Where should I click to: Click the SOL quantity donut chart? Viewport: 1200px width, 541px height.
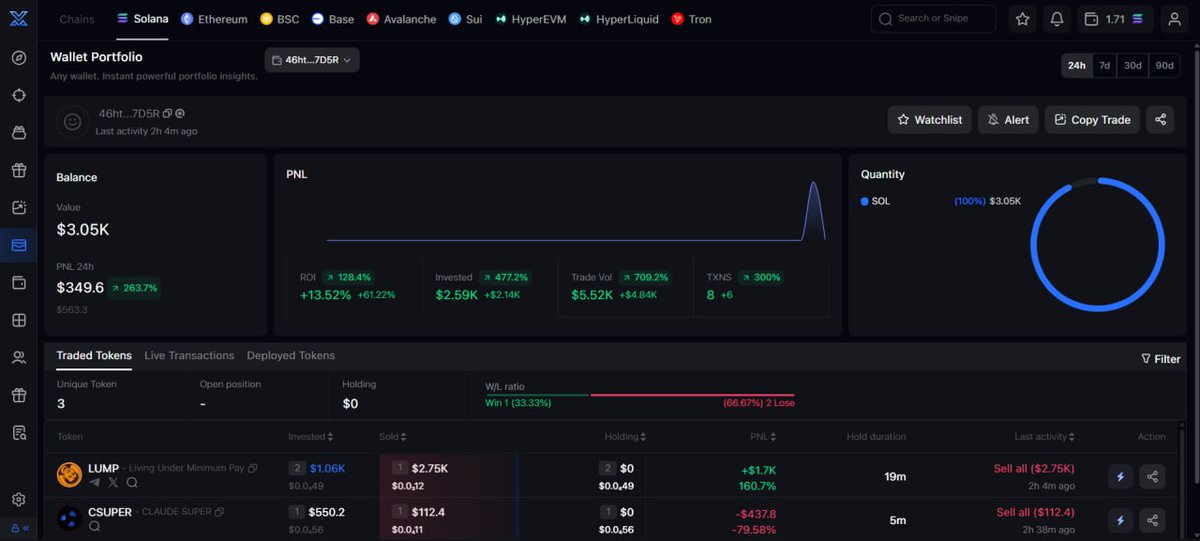[x=1098, y=245]
